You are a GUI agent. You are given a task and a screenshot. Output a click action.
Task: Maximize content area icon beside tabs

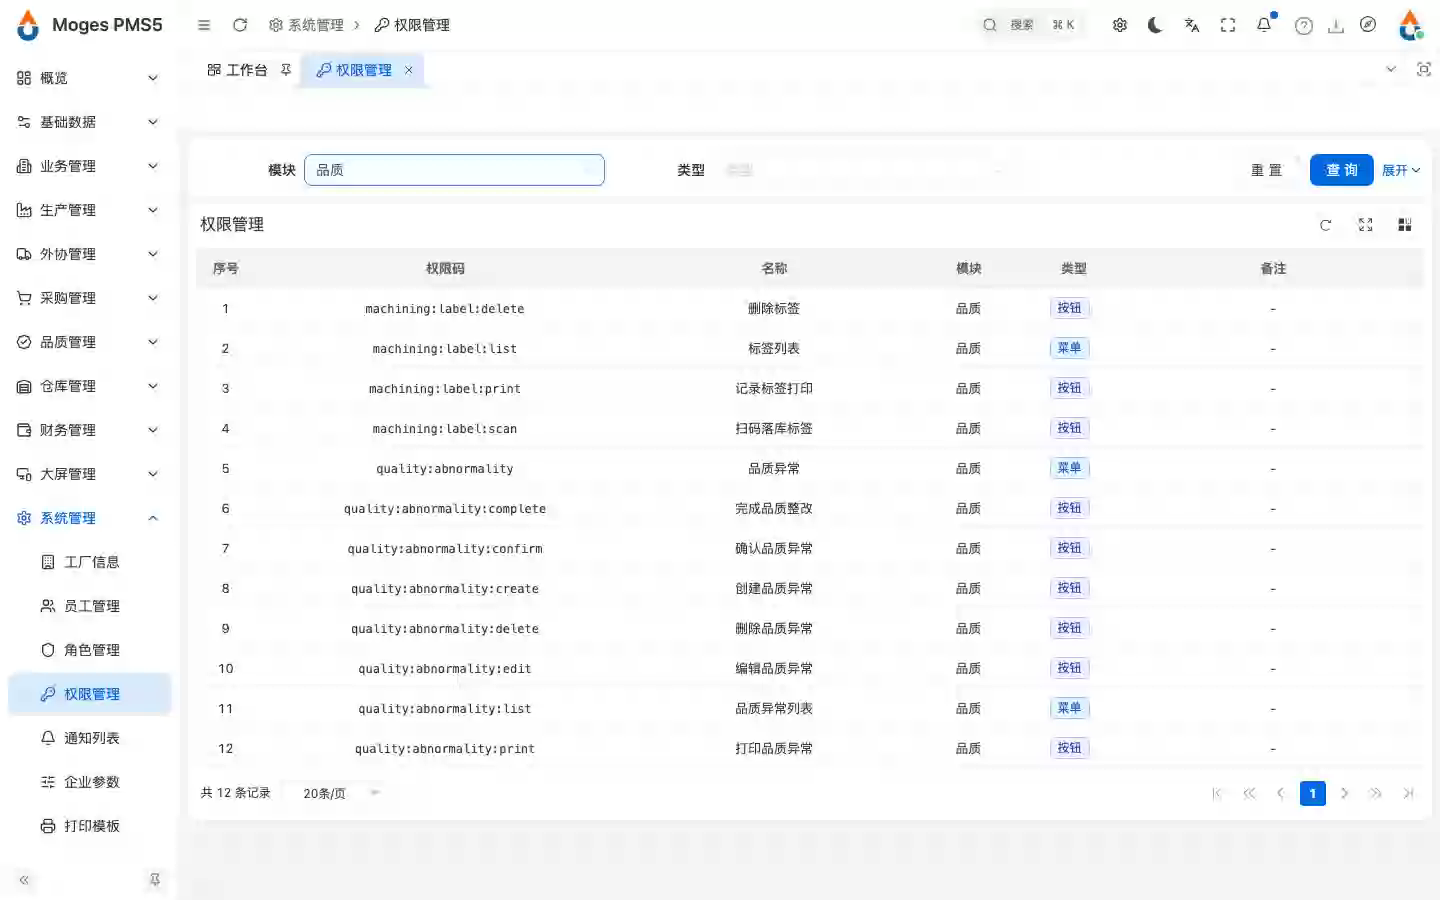coord(1424,69)
